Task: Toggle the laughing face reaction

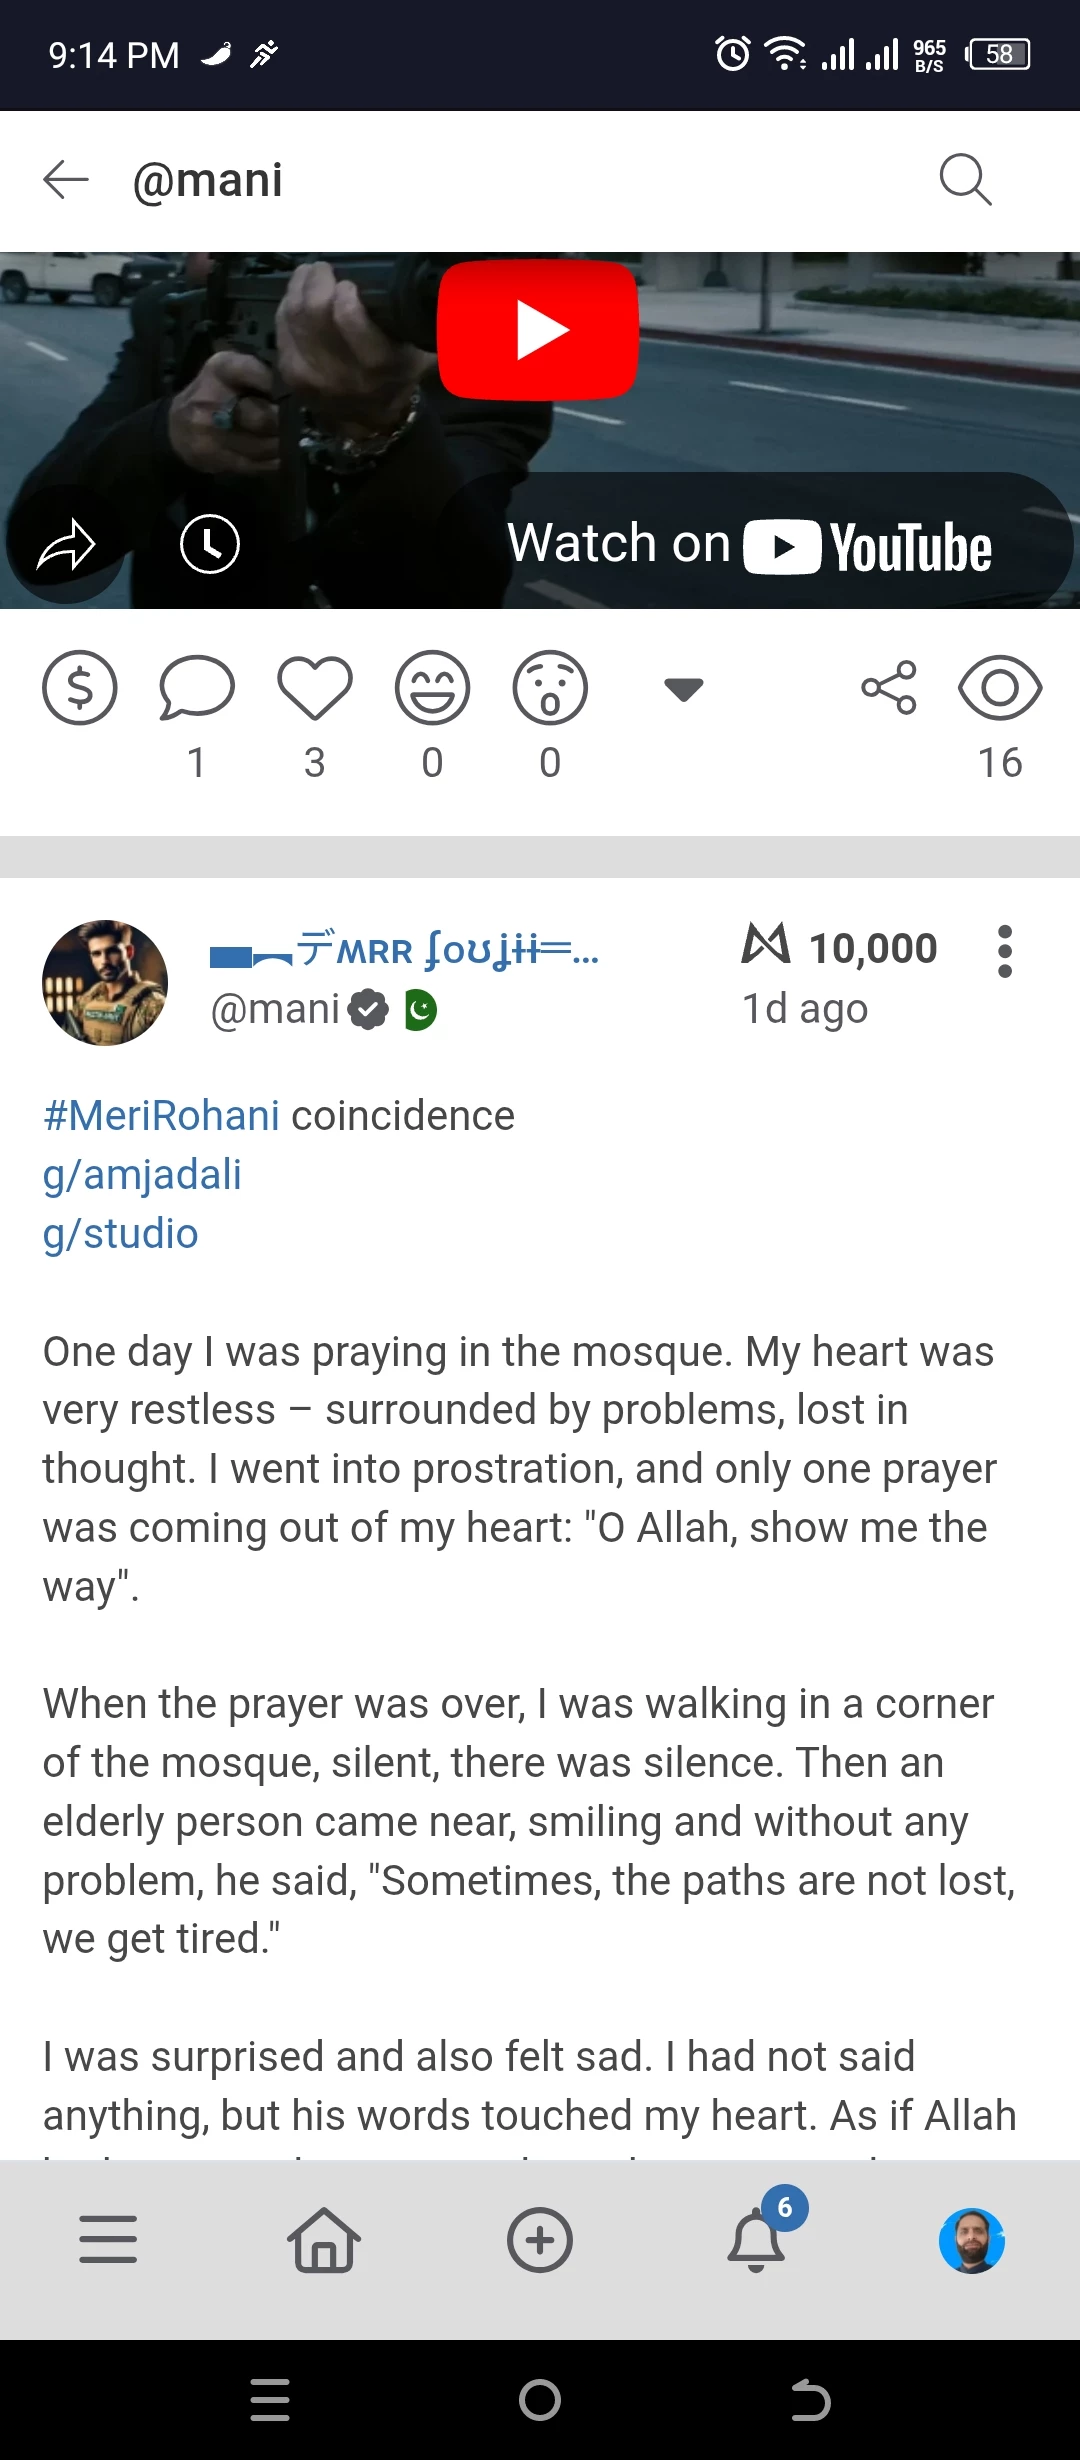Action: (432, 688)
